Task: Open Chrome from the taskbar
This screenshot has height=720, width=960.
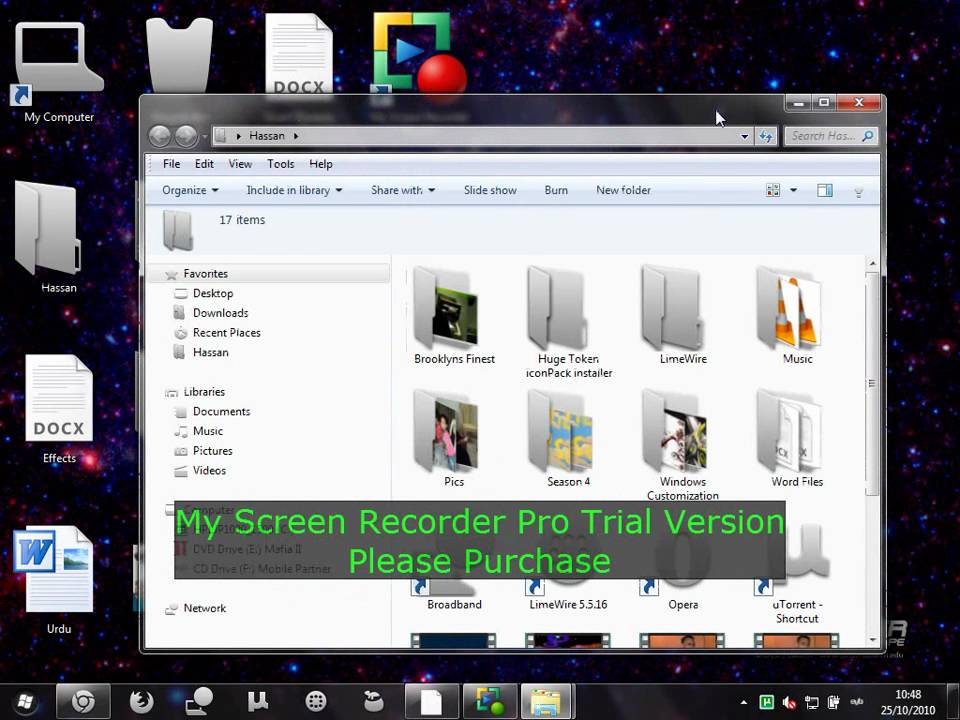Action: pyautogui.click(x=83, y=702)
